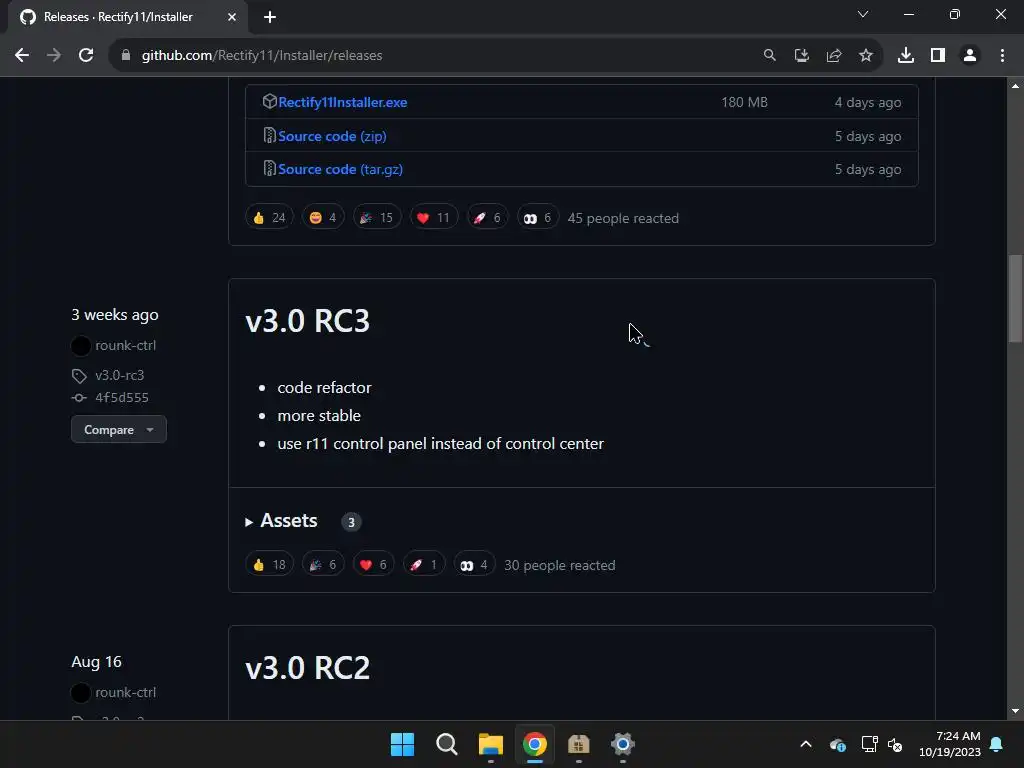This screenshot has height=768, width=1024.
Task: Open the Chrome profile icon
Action: [970, 56]
